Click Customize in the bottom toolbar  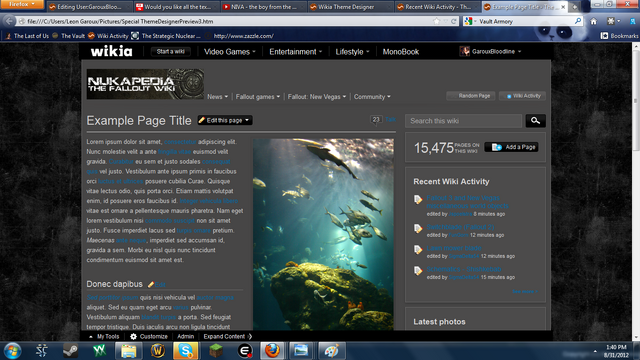click(x=149, y=336)
